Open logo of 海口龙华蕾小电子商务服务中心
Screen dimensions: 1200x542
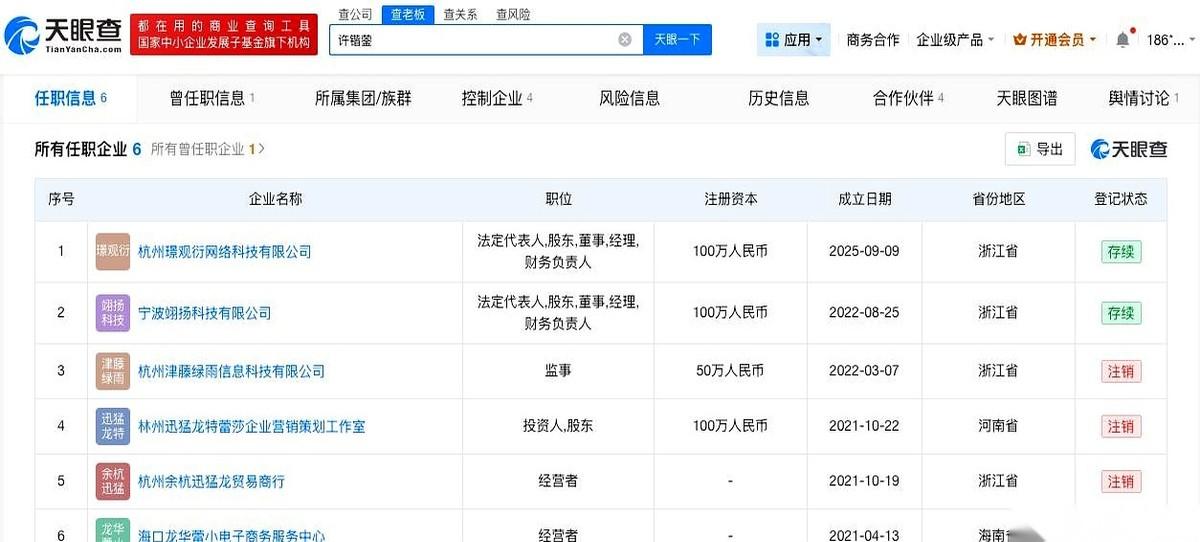tap(113, 530)
